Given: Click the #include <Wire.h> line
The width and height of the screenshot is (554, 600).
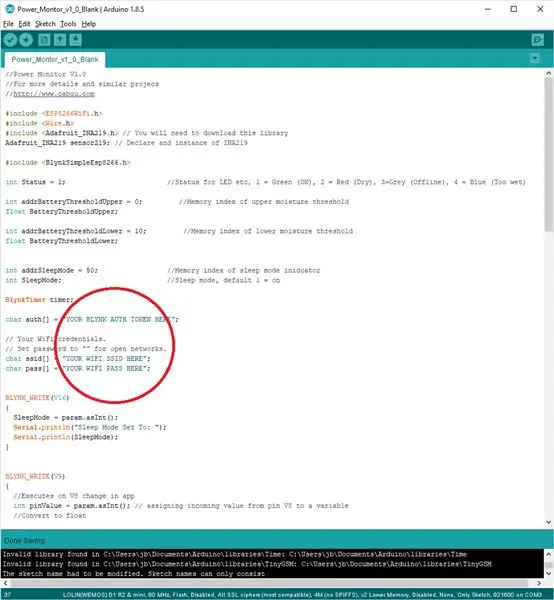Looking at the screenshot, I should click(x=39, y=123).
